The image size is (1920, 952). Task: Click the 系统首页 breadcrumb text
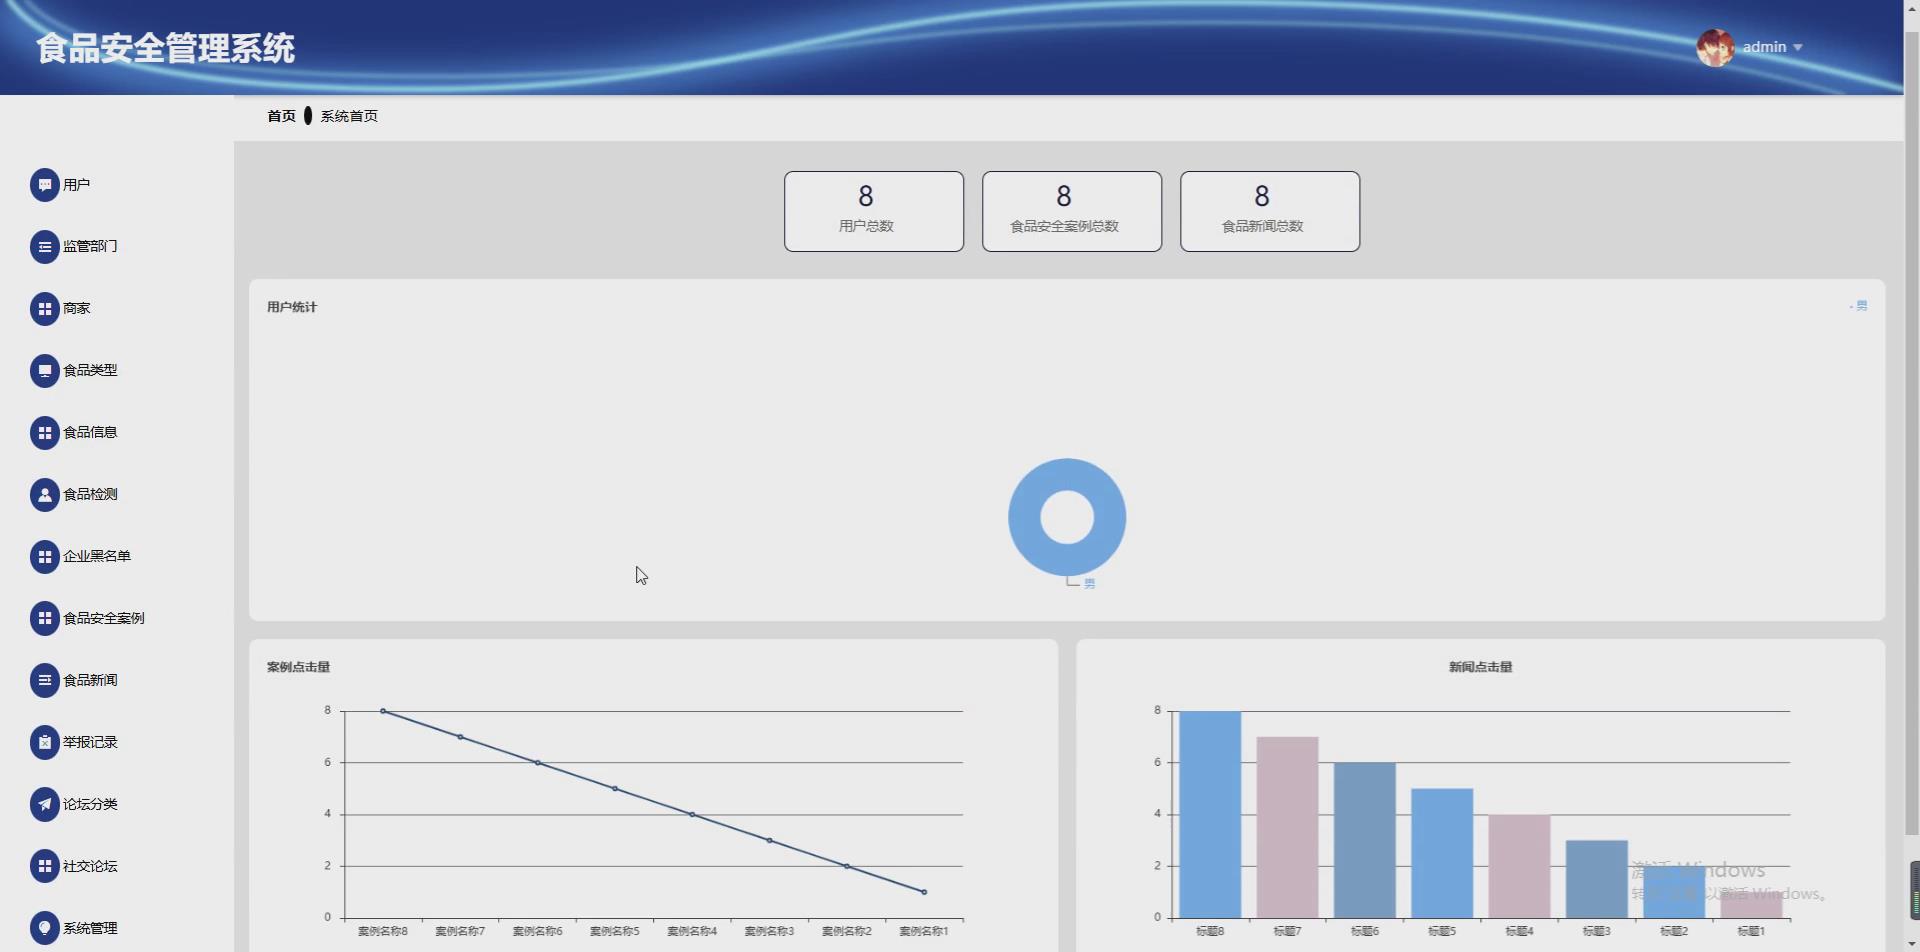coord(349,116)
